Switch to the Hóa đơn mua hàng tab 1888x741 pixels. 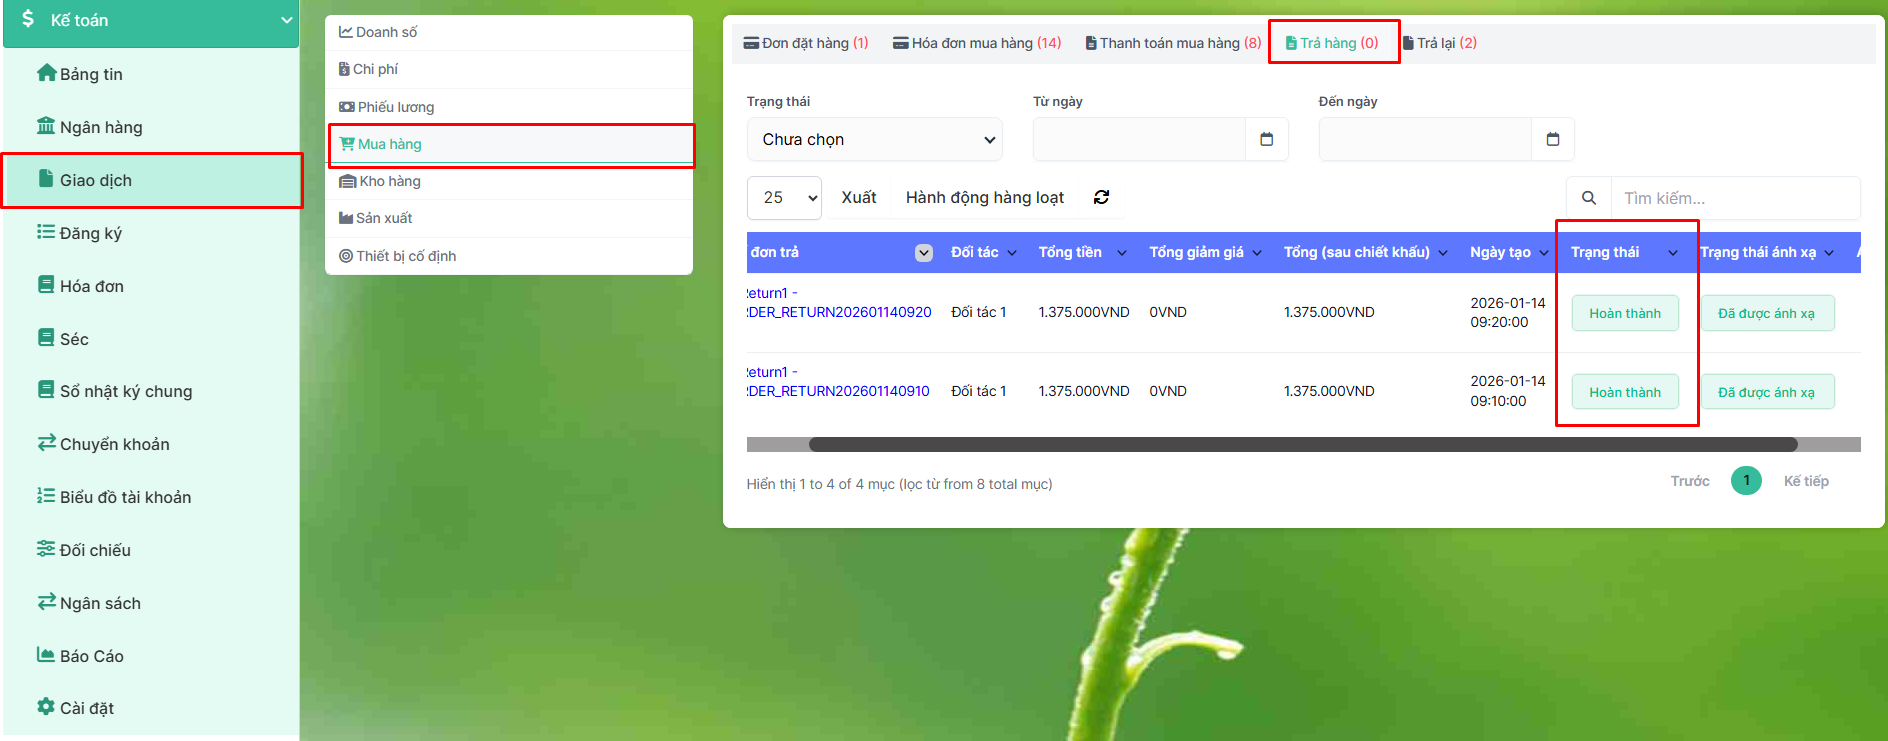pos(977,43)
